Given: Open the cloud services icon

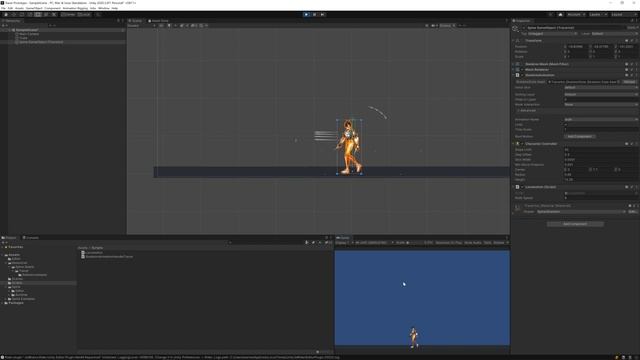Looking at the screenshot, I should pyautogui.click(x=560, y=14).
